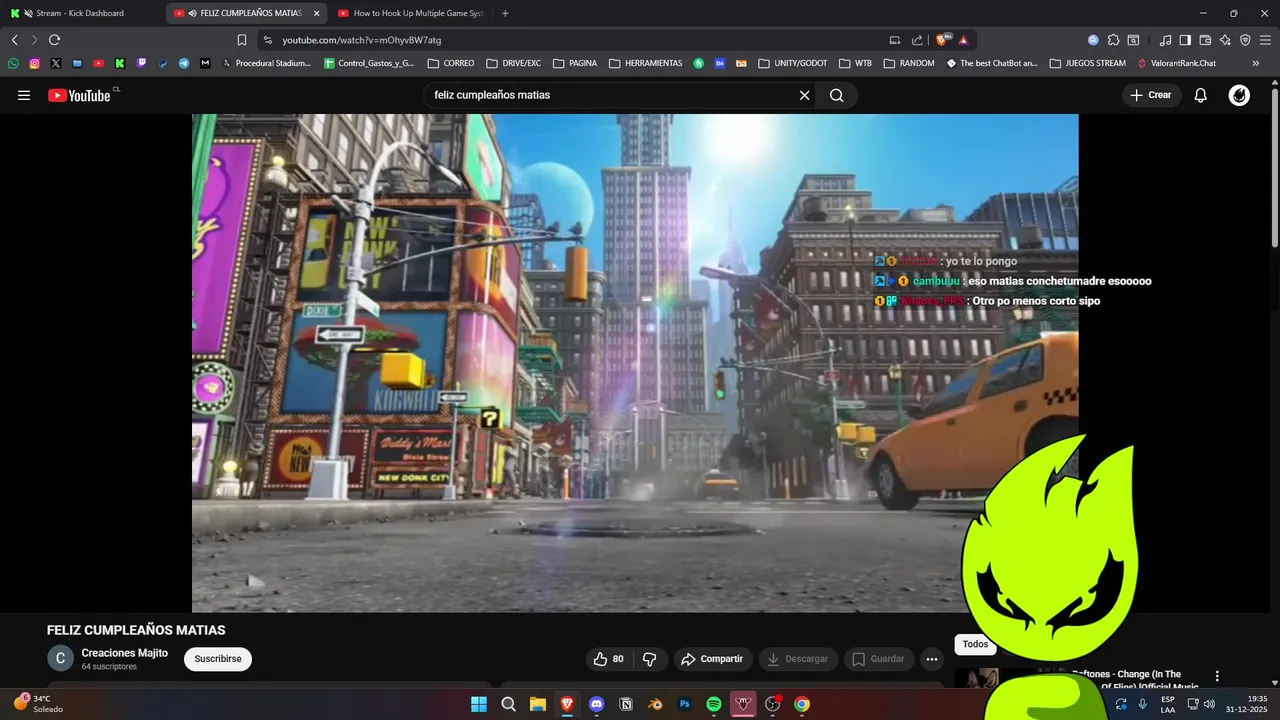Open the Windows Start menu
The width and height of the screenshot is (1280, 720).
pos(479,704)
